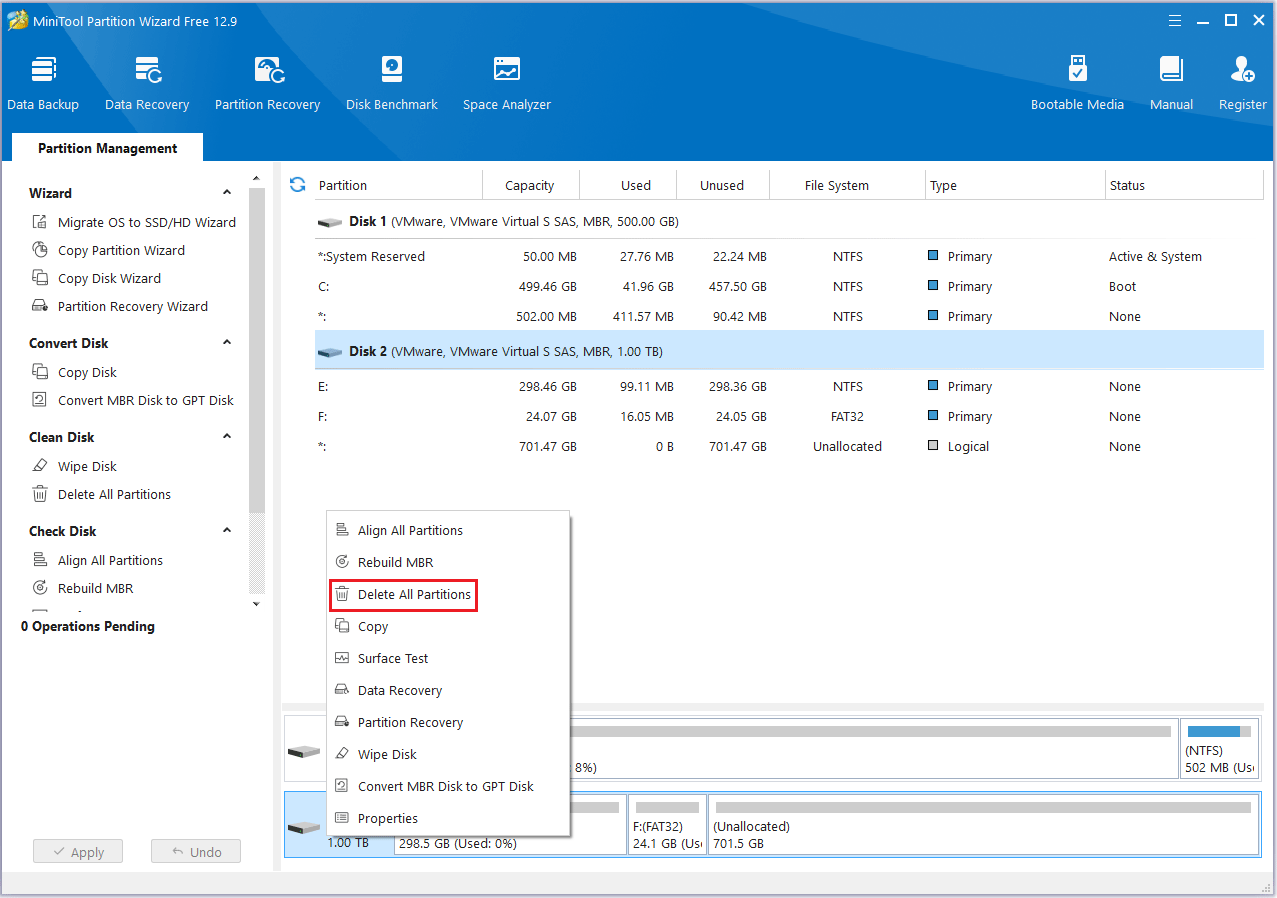Click the Undo button

196,852
